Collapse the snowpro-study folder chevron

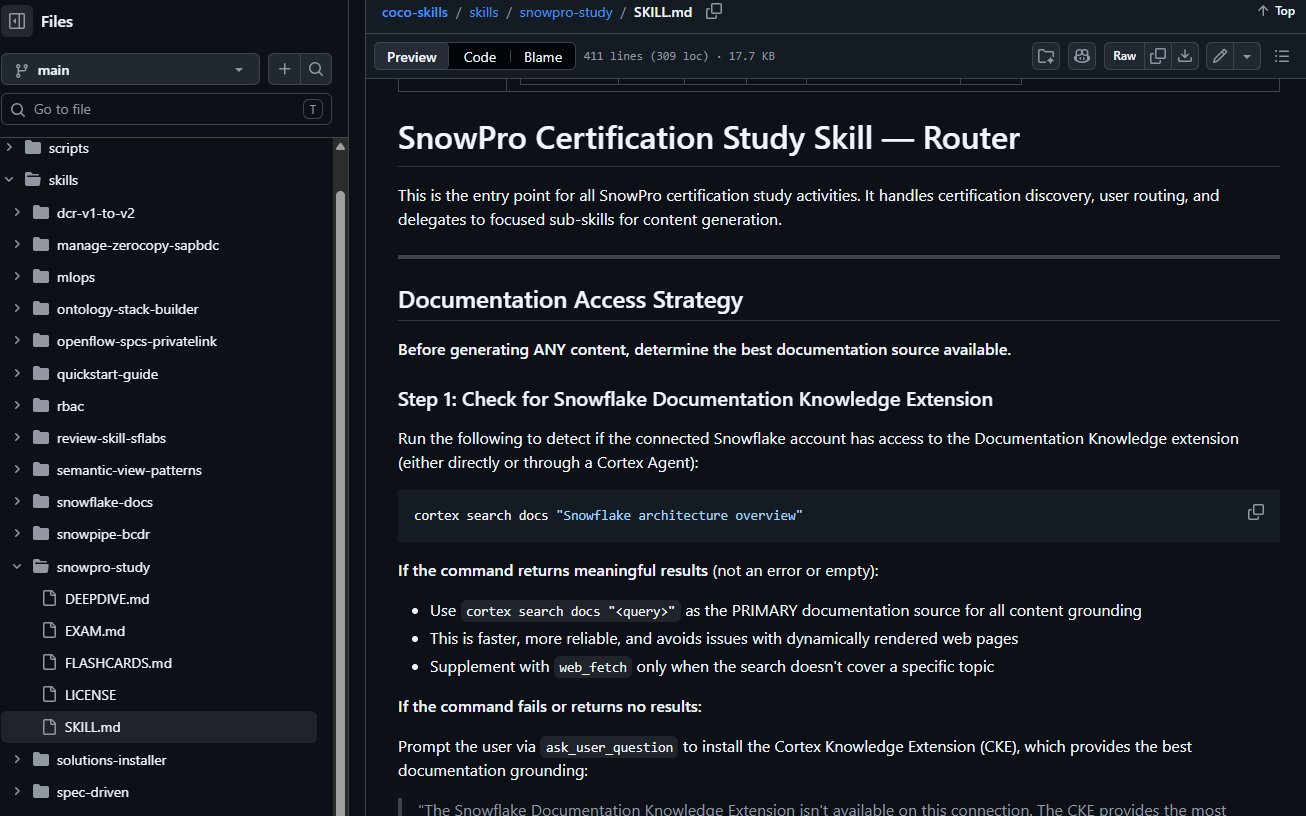(17, 567)
